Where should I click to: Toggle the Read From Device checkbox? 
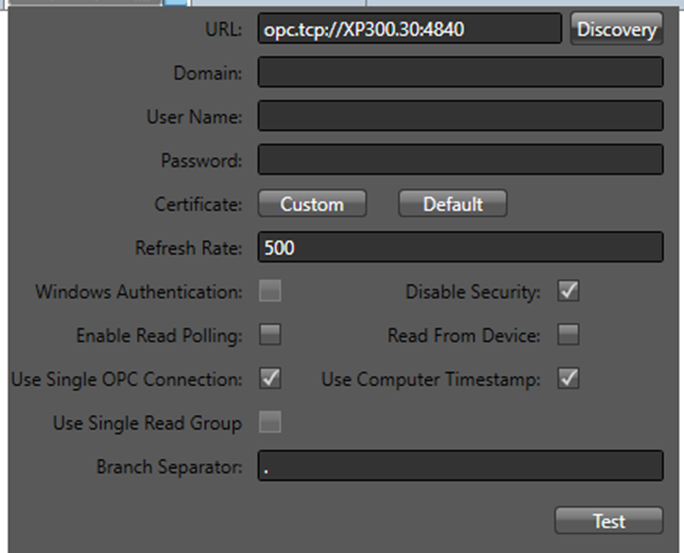coord(569,335)
